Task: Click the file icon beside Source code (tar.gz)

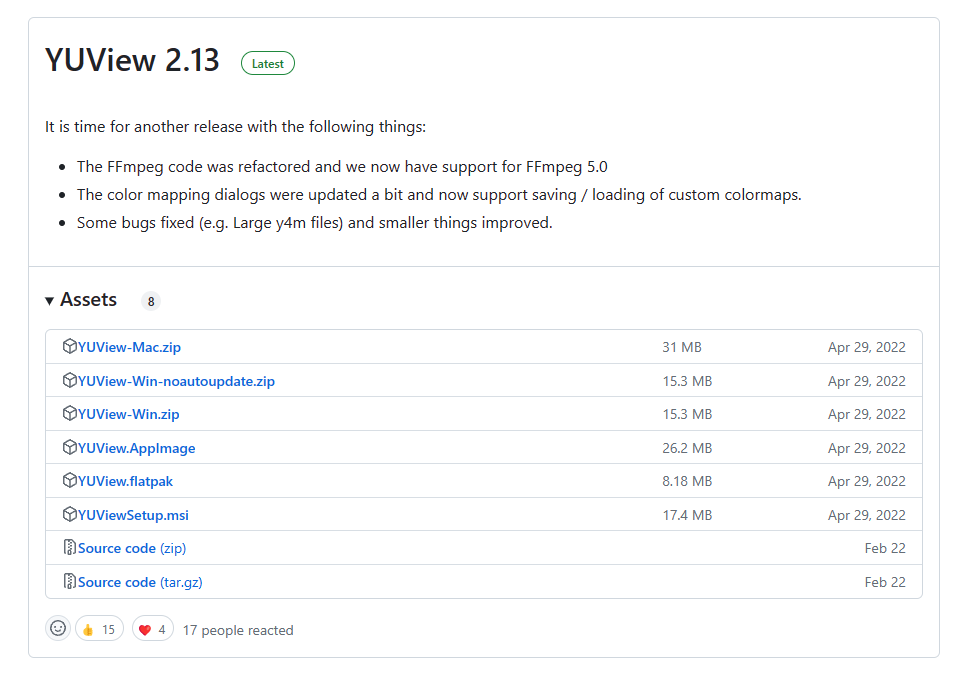Action: tap(69, 581)
